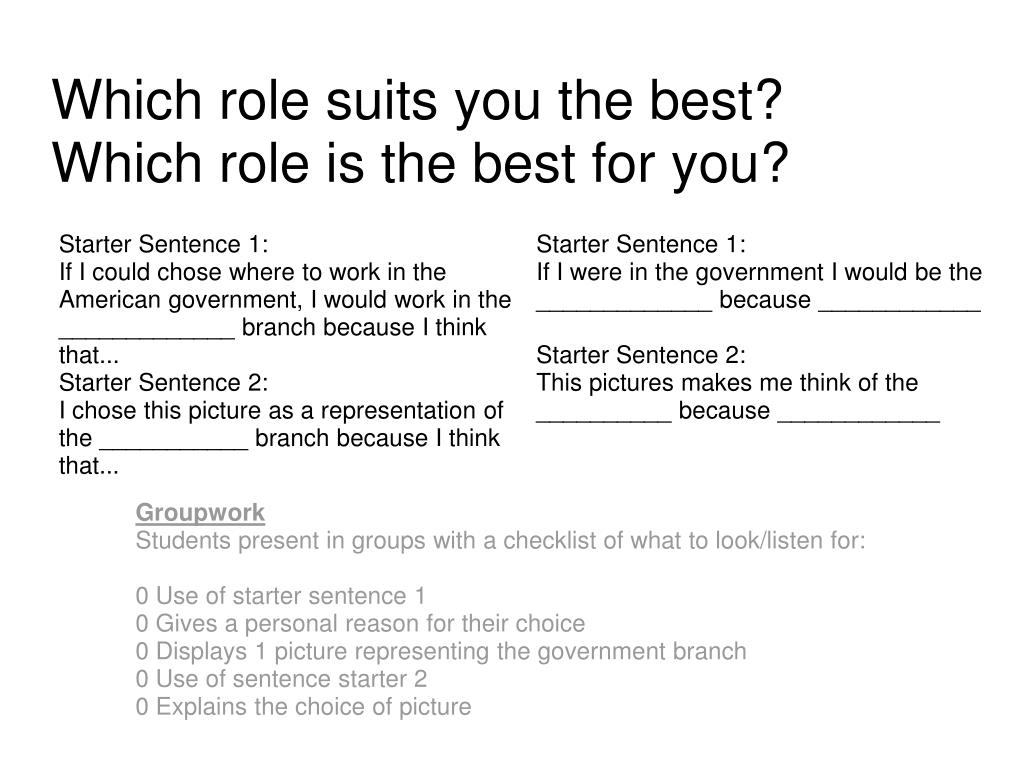Tick the 'Use of sentence starter 2' marker
The image size is (1023, 767).
point(142,680)
